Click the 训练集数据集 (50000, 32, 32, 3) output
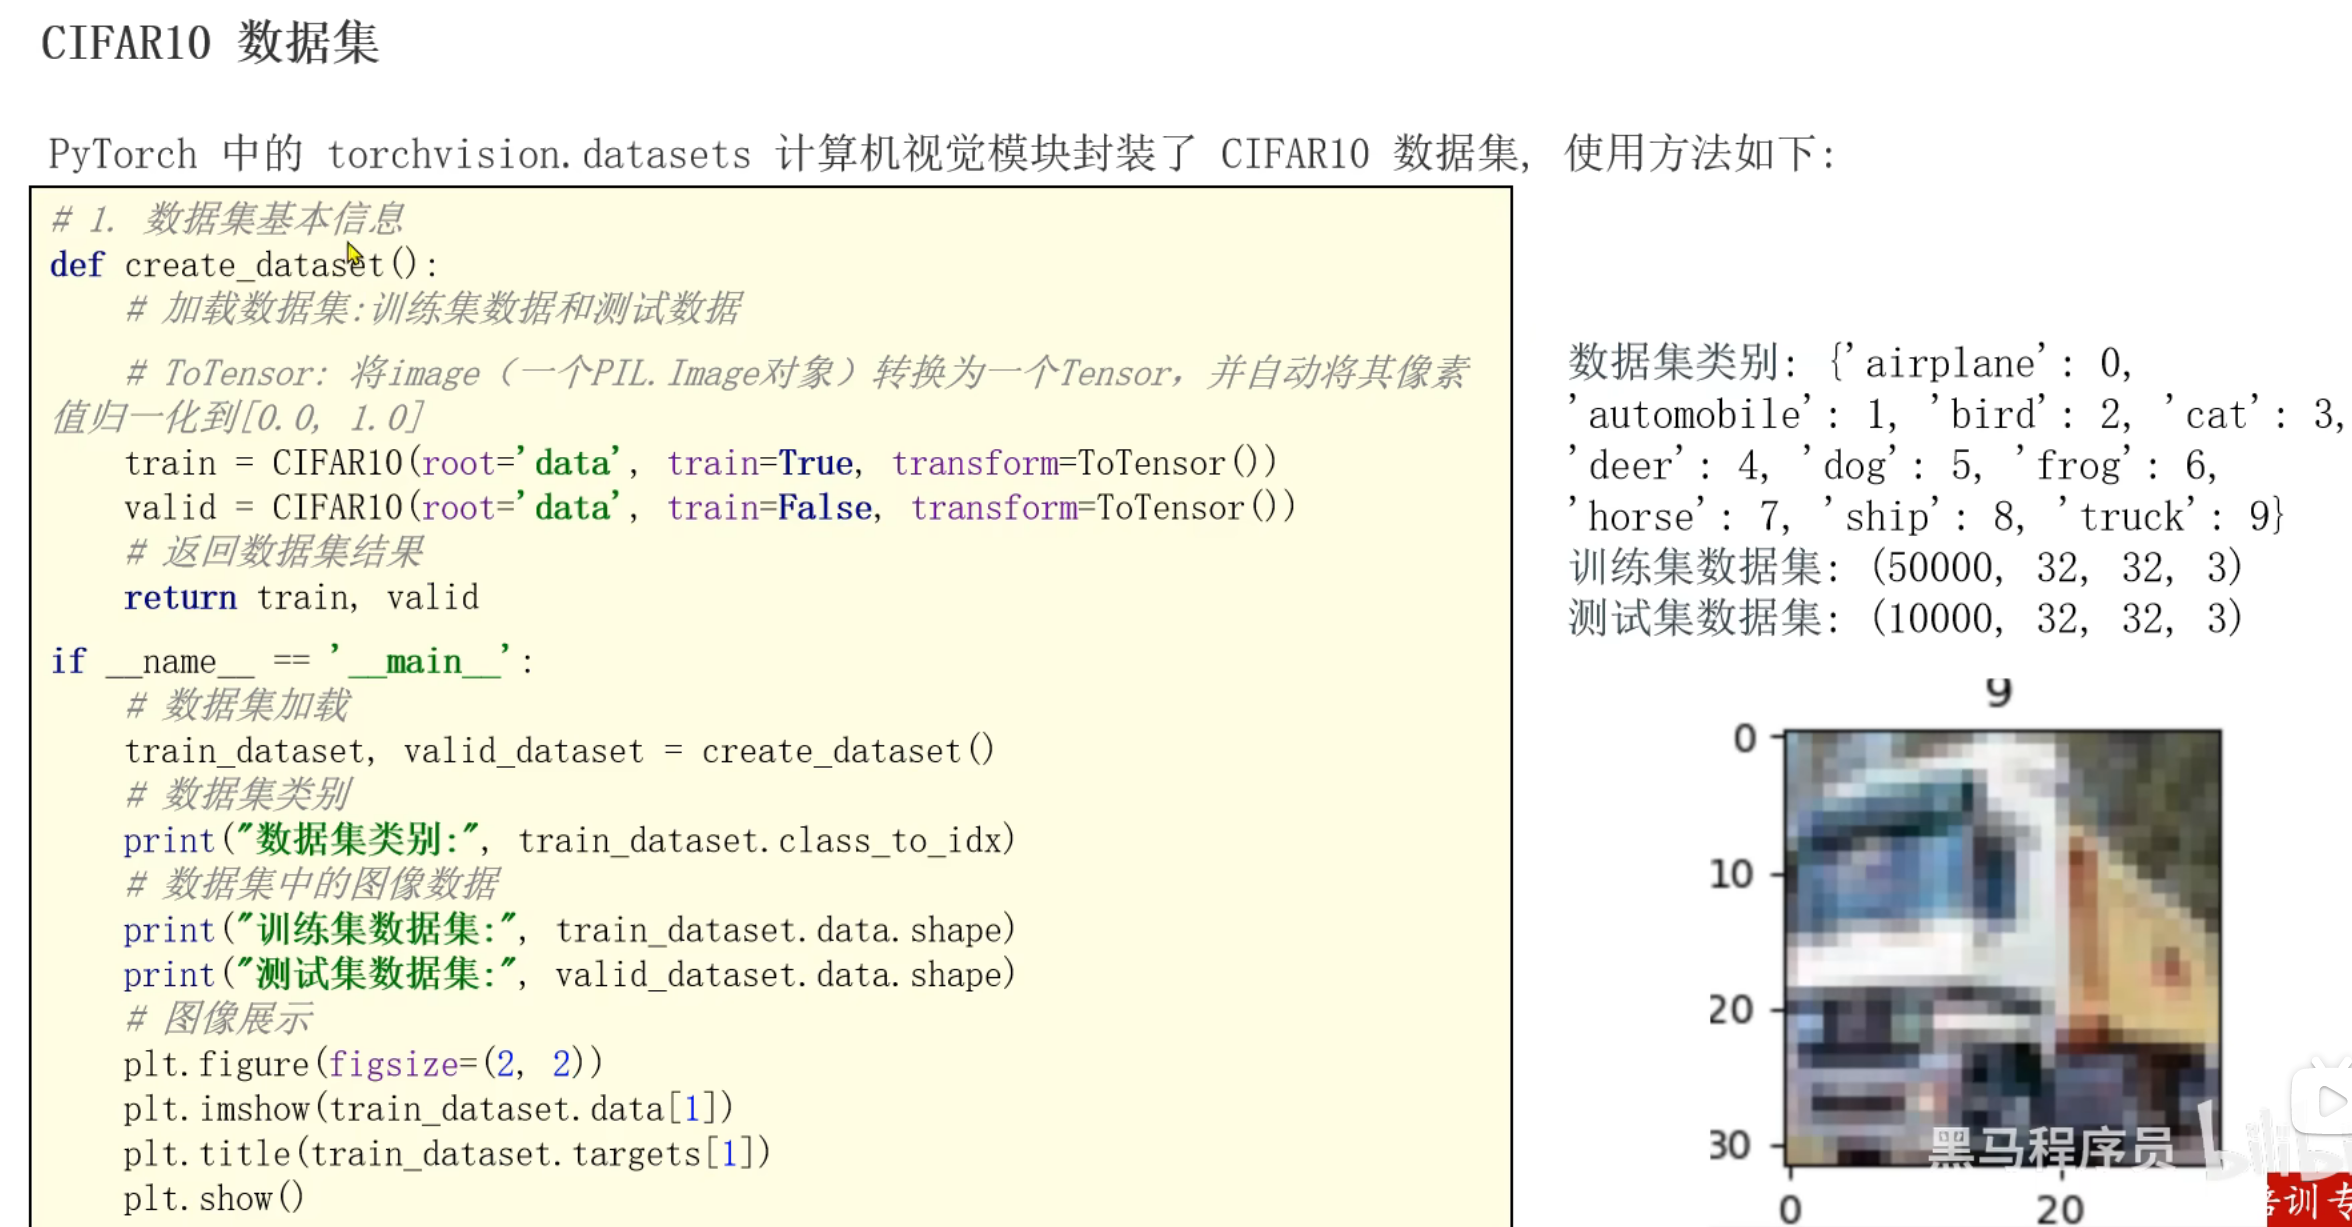This screenshot has width=2352, height=1227. [x=1905, y=568]
